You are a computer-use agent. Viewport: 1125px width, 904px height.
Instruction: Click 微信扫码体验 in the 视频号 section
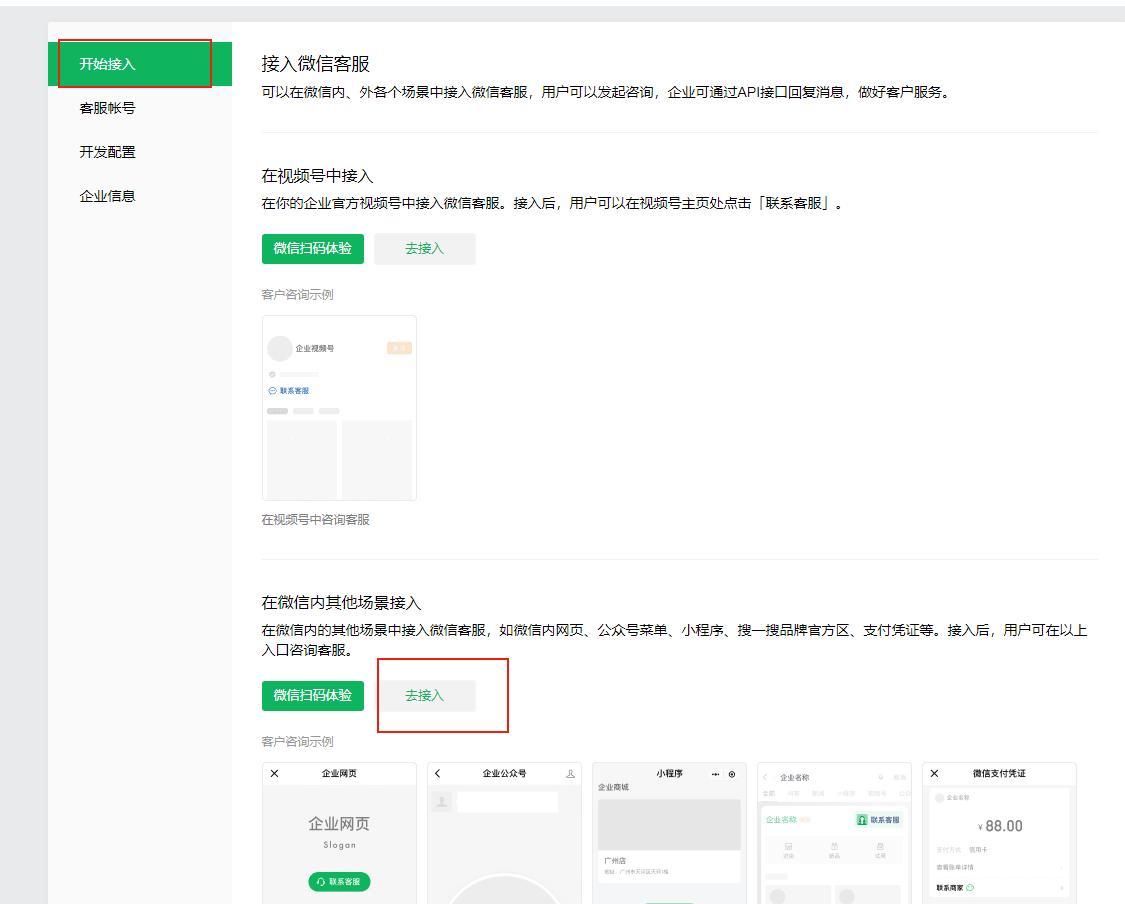tap(312, 249)
